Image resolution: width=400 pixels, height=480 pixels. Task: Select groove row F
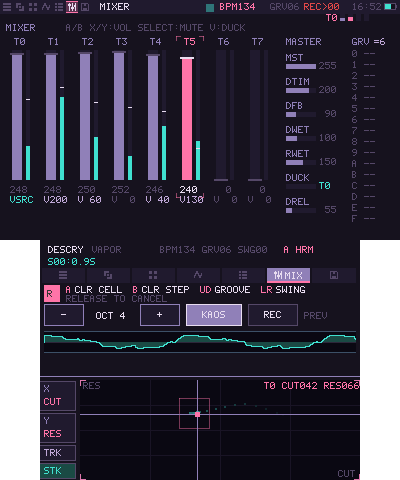(x=363, y=219)
